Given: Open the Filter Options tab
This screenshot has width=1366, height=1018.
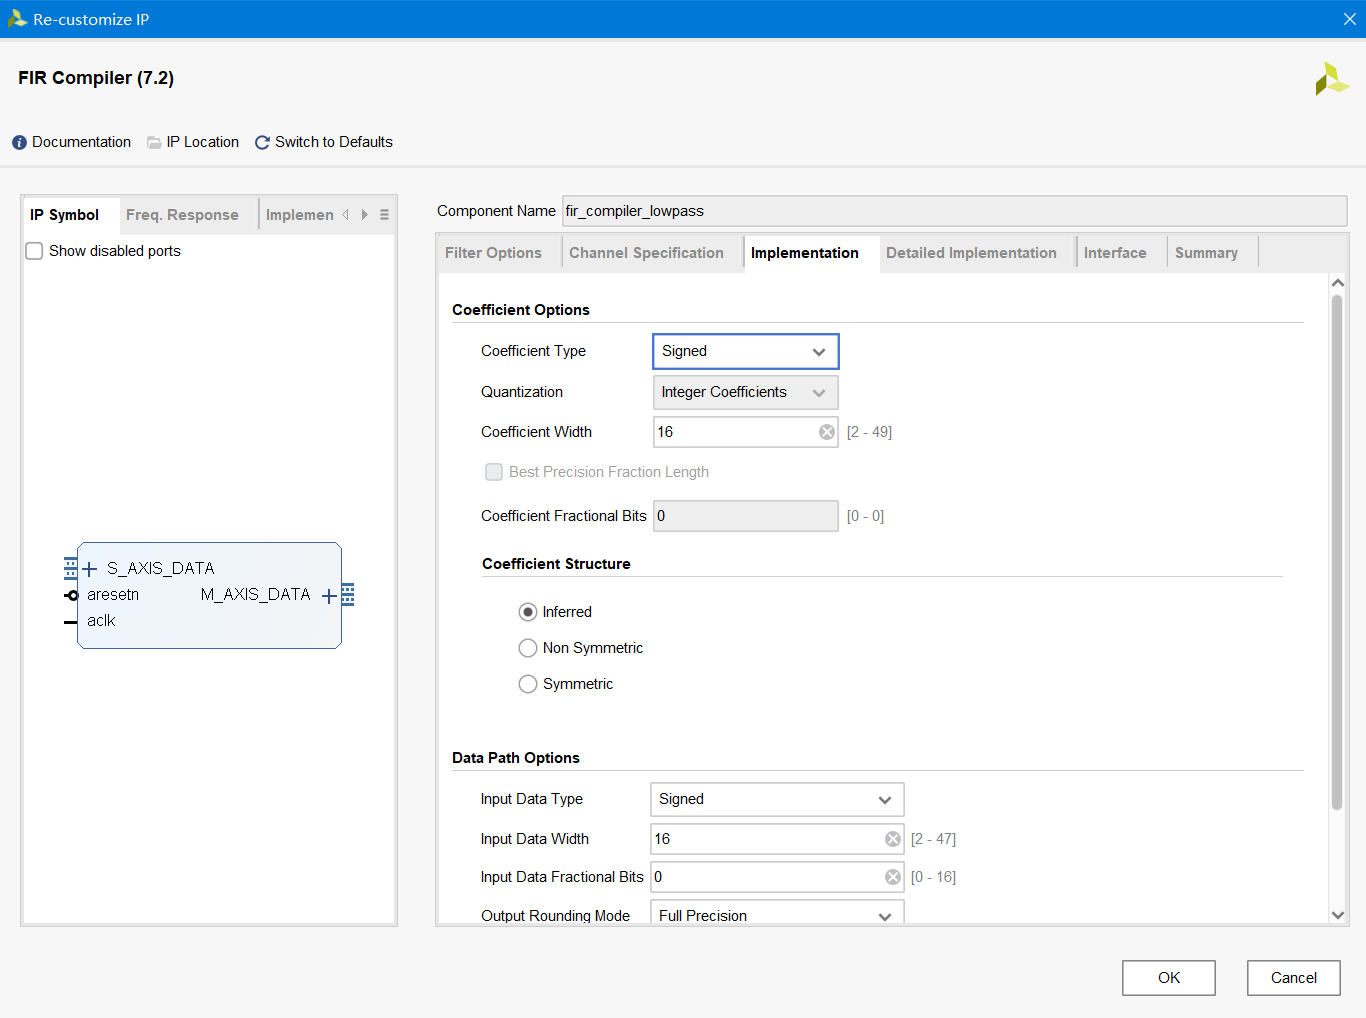Looking at the screenshot, I should [x=493, y=253].
